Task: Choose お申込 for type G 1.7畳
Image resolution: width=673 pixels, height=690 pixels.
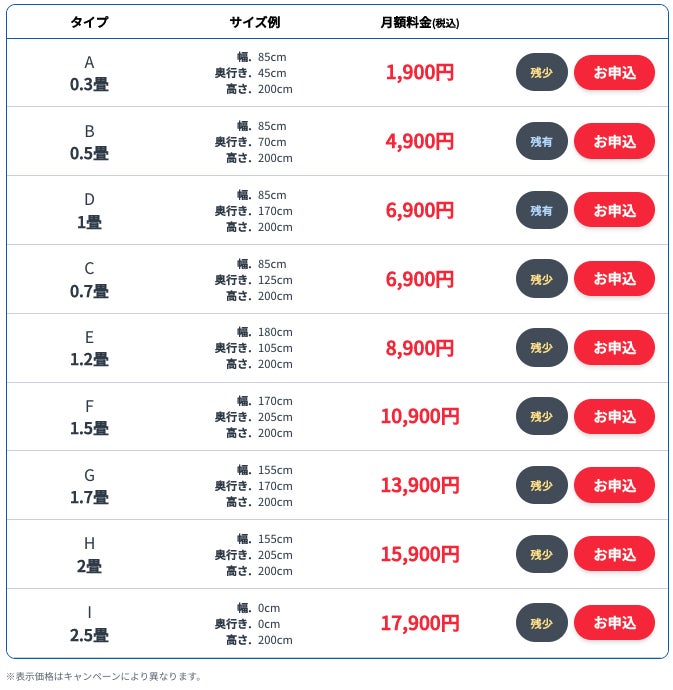Action: click(614, 485)
